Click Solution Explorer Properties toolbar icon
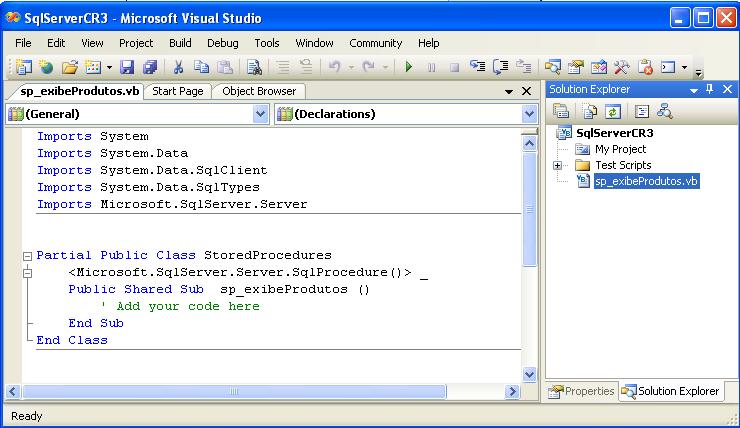The image size is (740, 428). click(x=561, y=111)
